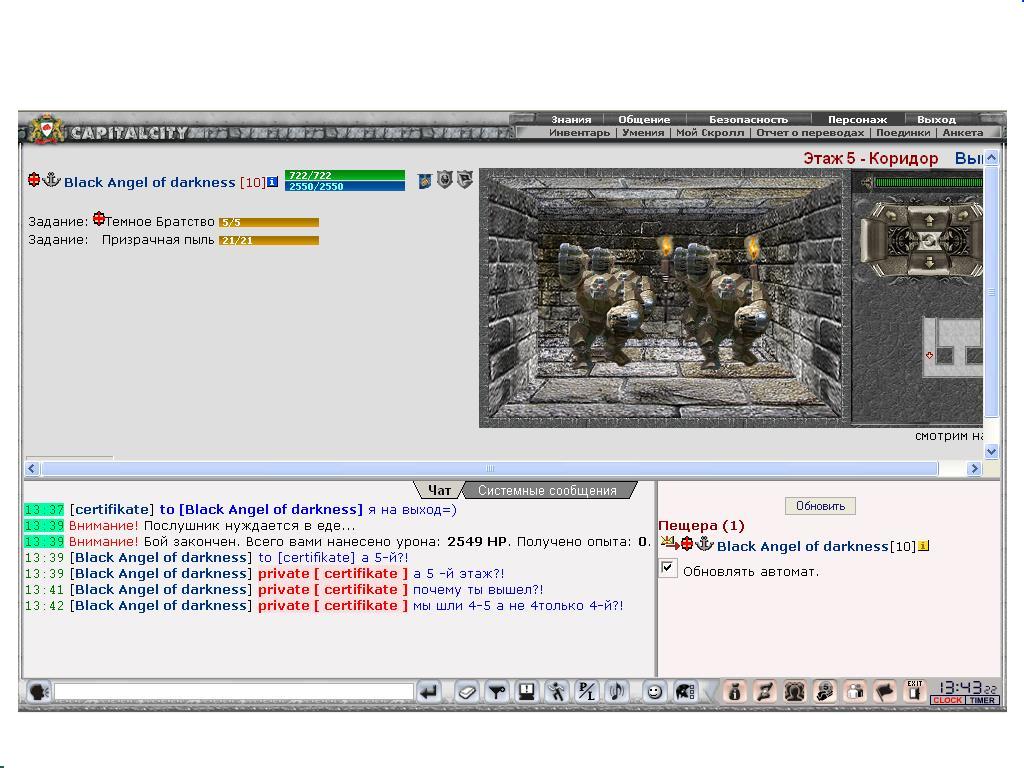1024x768 pixels.
Task: Click the horizontal scrollbar right arrow
Action: 974,468
